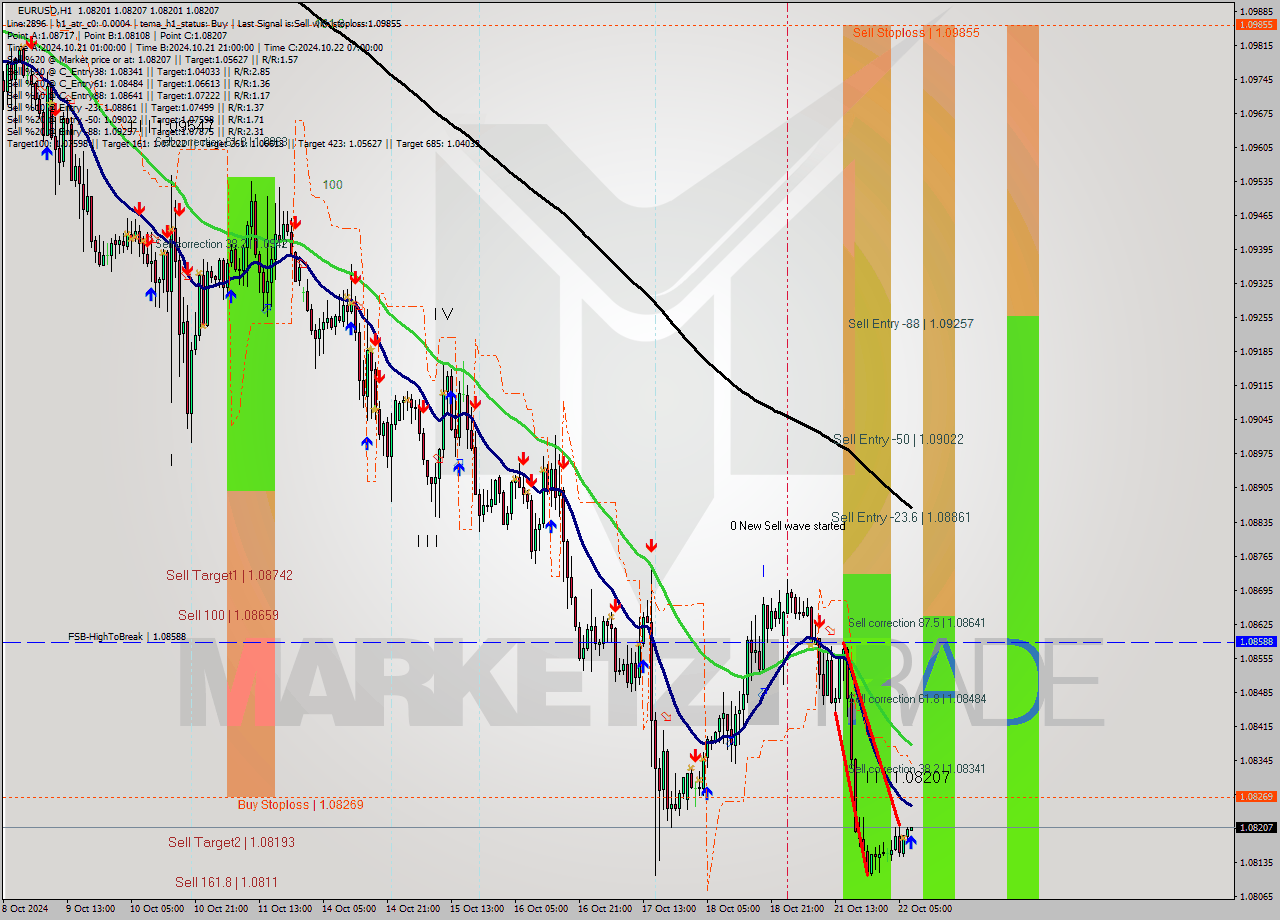Image resolution: width=1280 pixels, height=920 pixels.
Task: Click the 'Target 685: 1.04033' info text
Action: [438, 144]
